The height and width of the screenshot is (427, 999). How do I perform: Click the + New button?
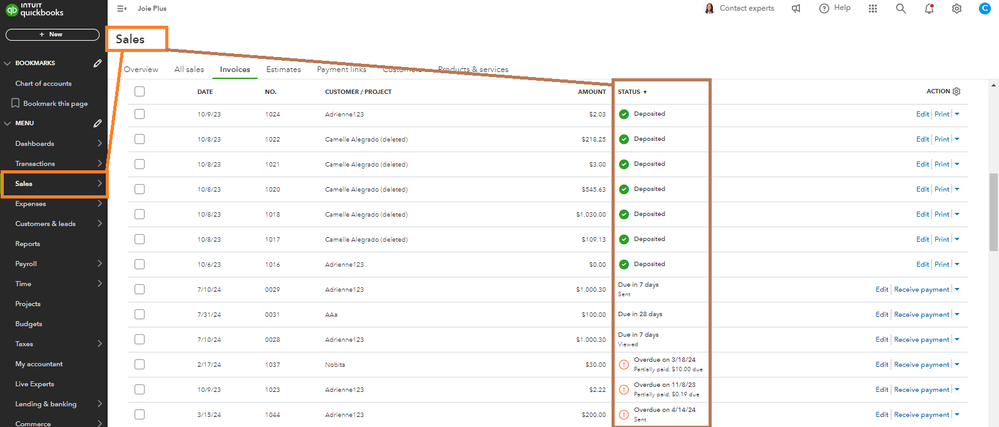pos(52,34)
